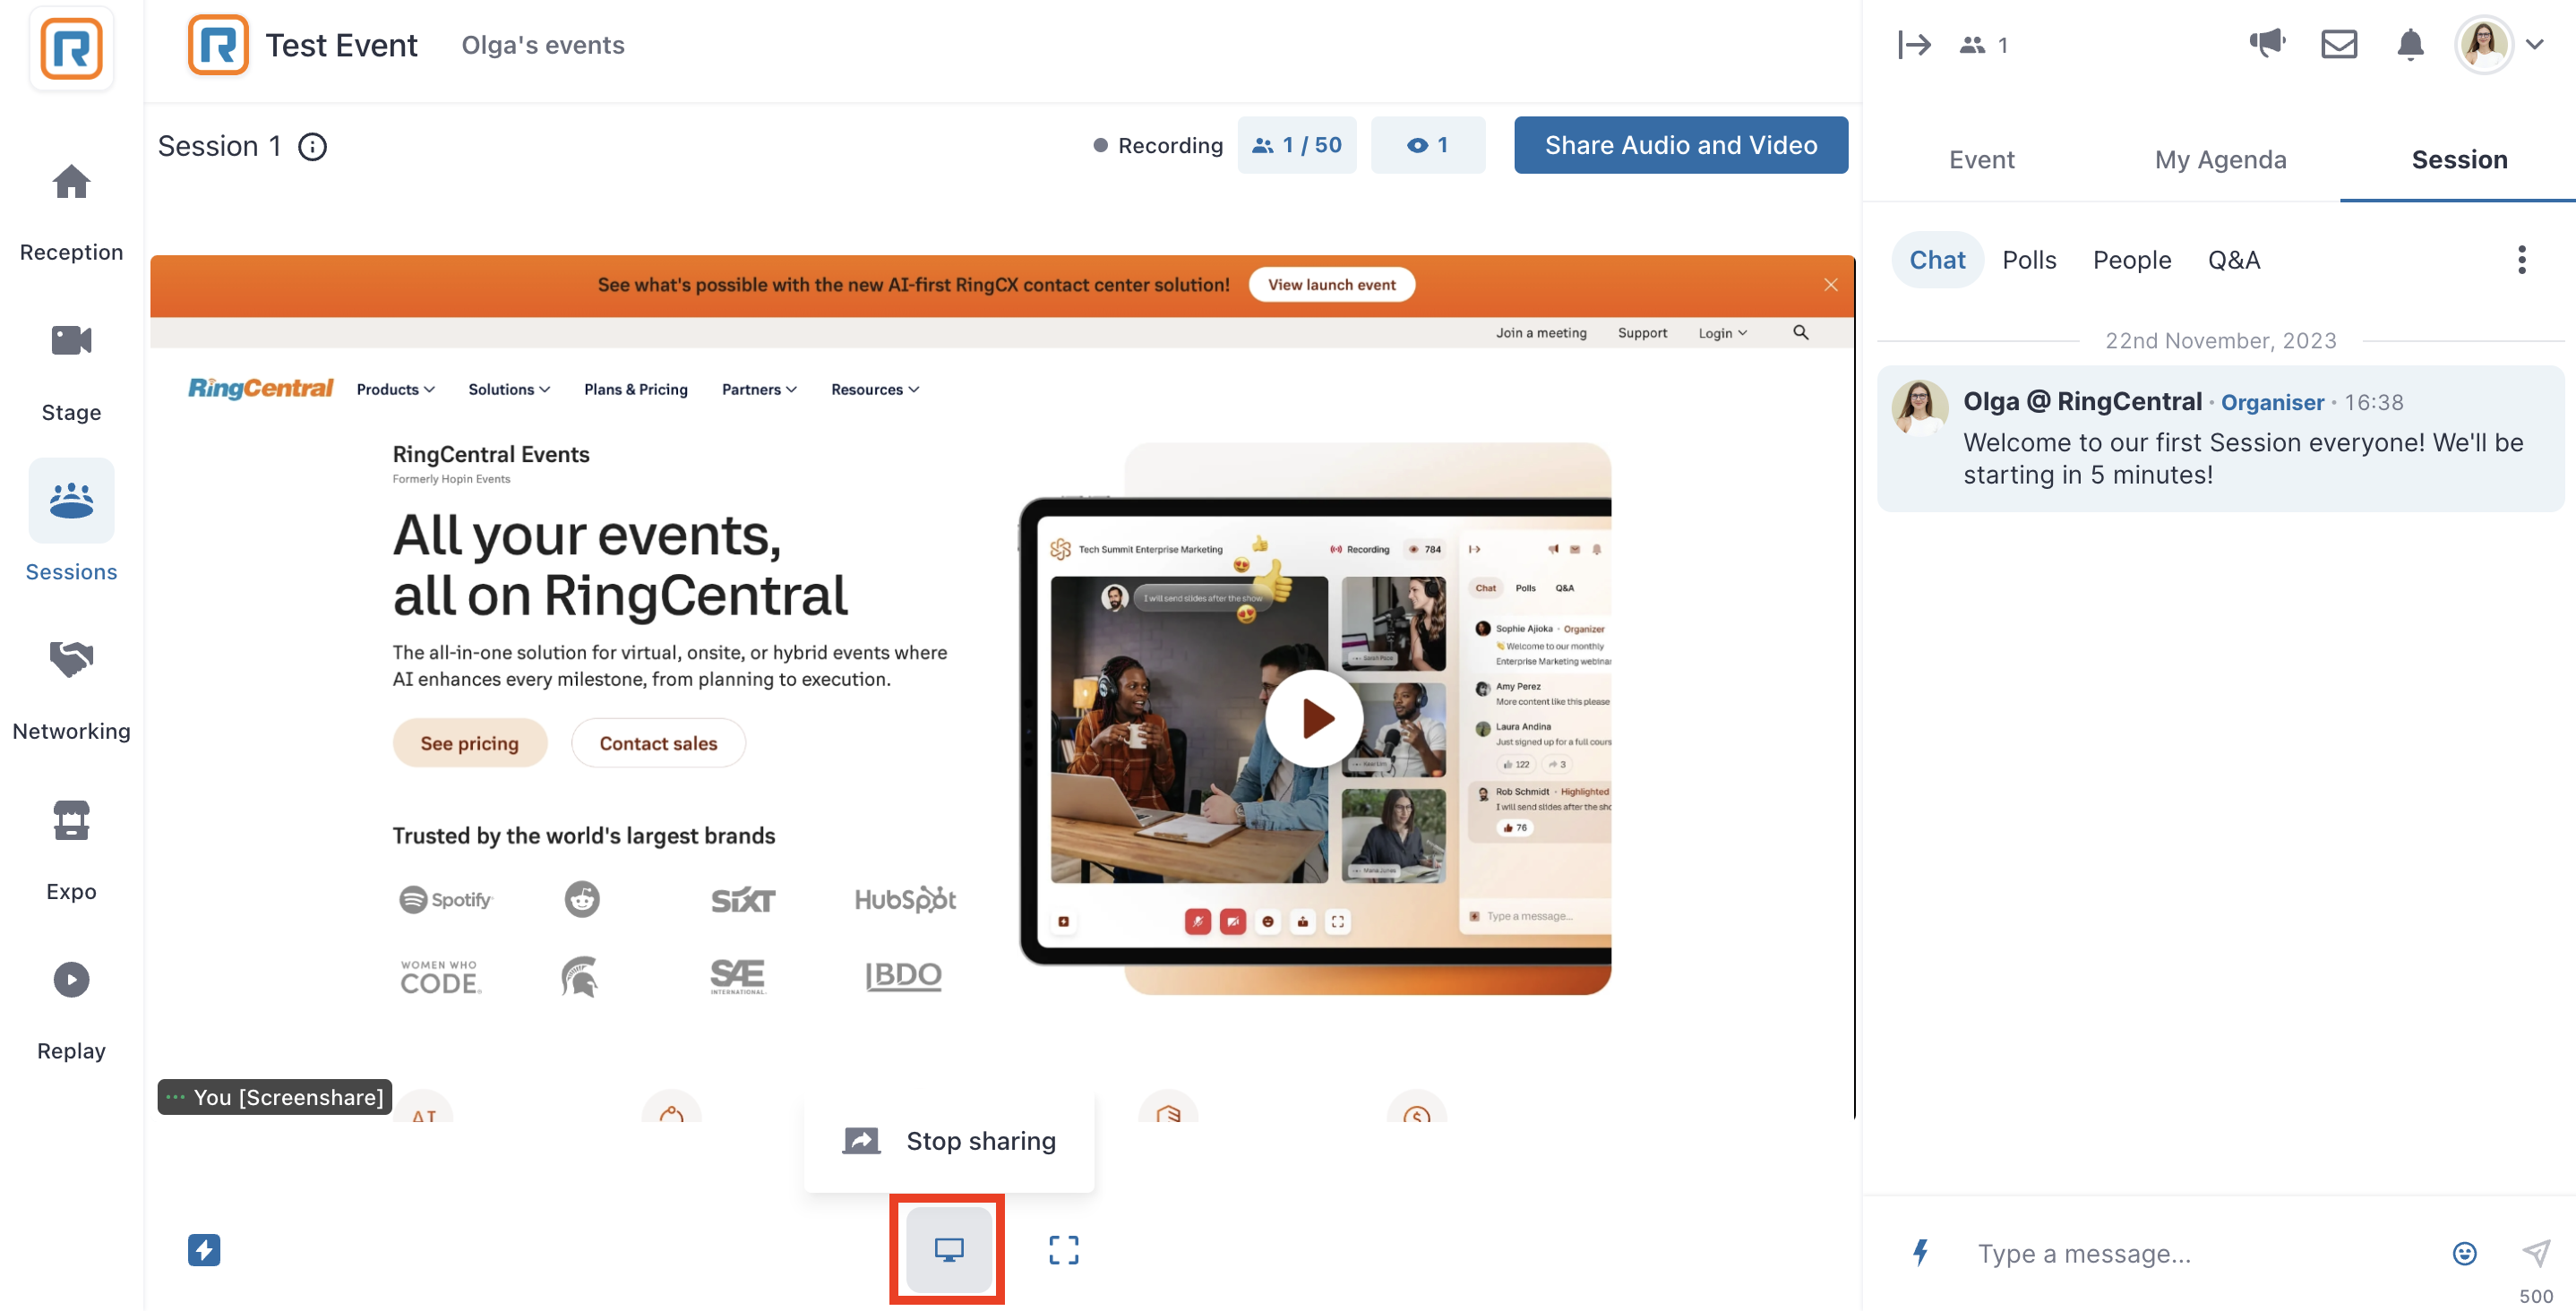Toggle fullscreen mode icon

tap(1064, 1249)
